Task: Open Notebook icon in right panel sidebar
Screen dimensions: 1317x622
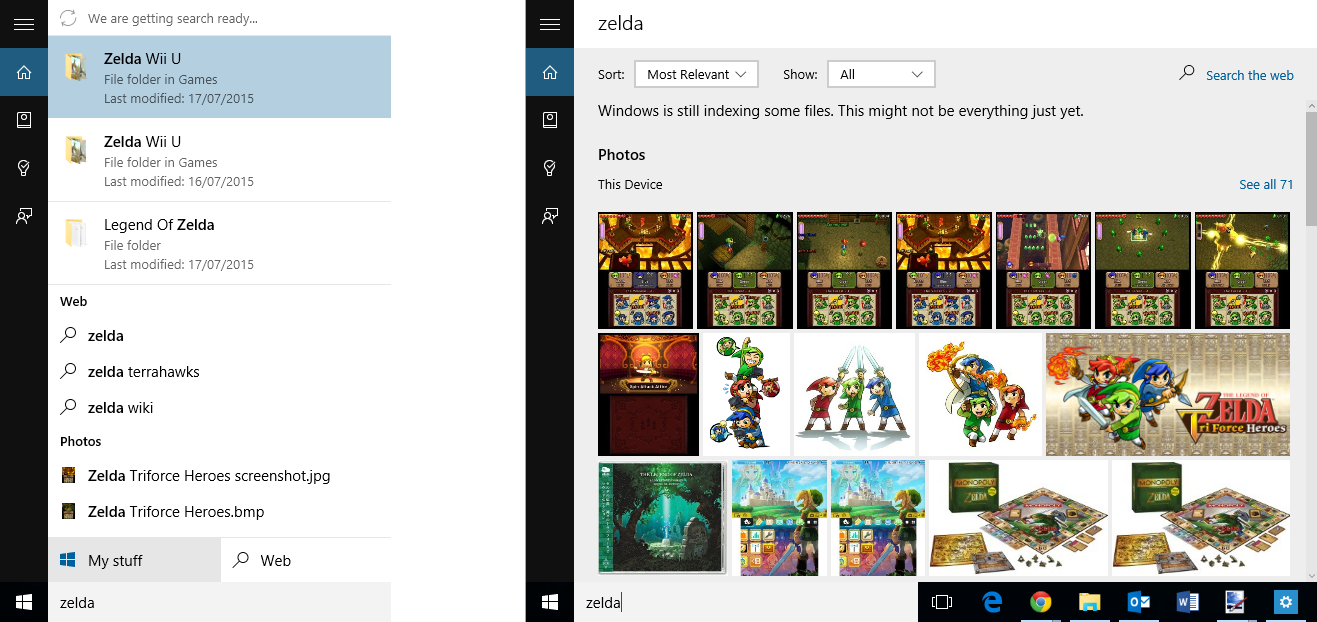Action: (550, 120)
